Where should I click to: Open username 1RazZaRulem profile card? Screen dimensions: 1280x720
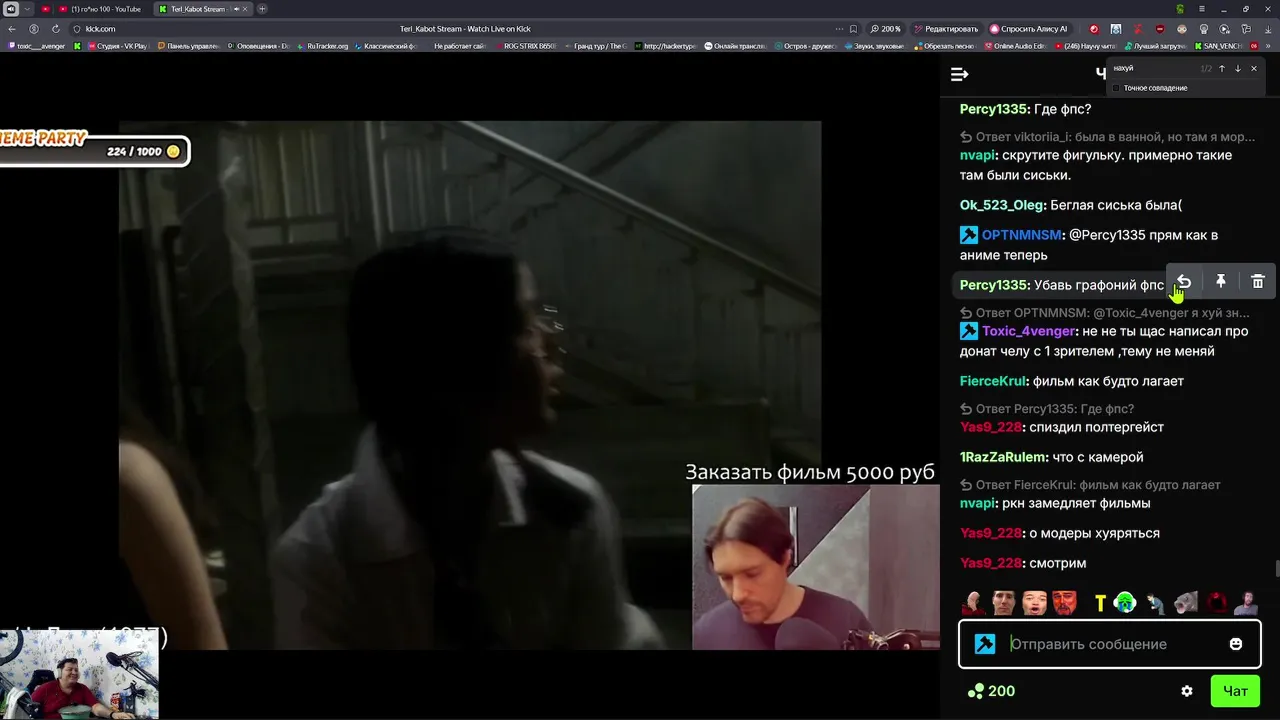tap(1003, 457)
